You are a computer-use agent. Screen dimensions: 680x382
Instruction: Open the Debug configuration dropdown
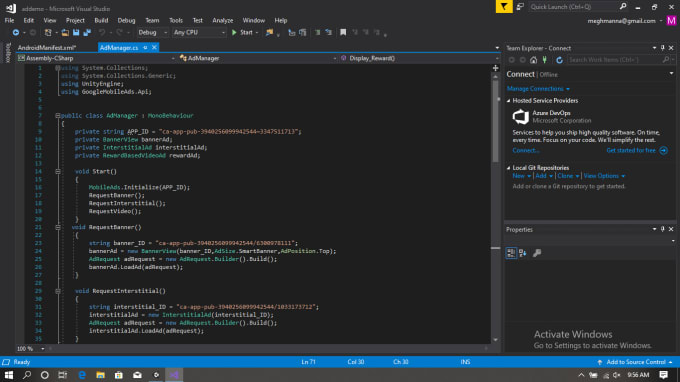153,33
